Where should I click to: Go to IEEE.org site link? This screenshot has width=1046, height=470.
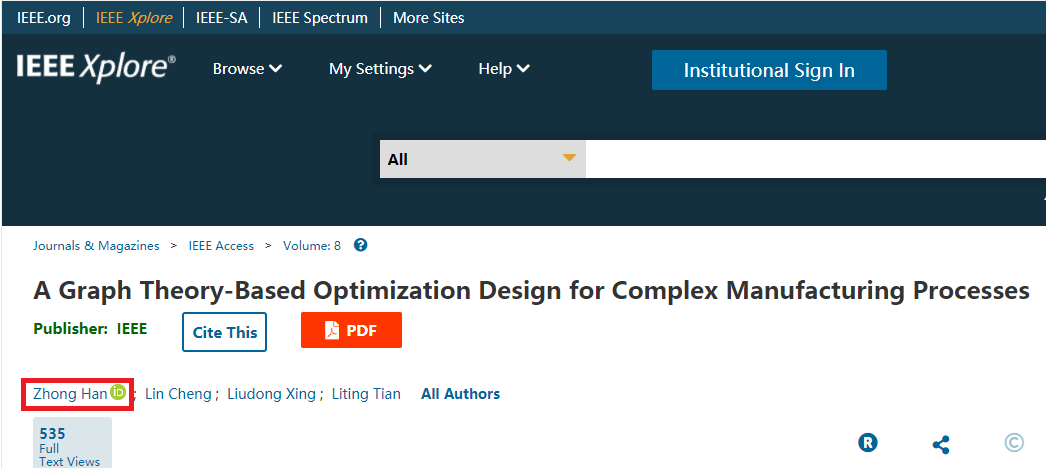43,18
